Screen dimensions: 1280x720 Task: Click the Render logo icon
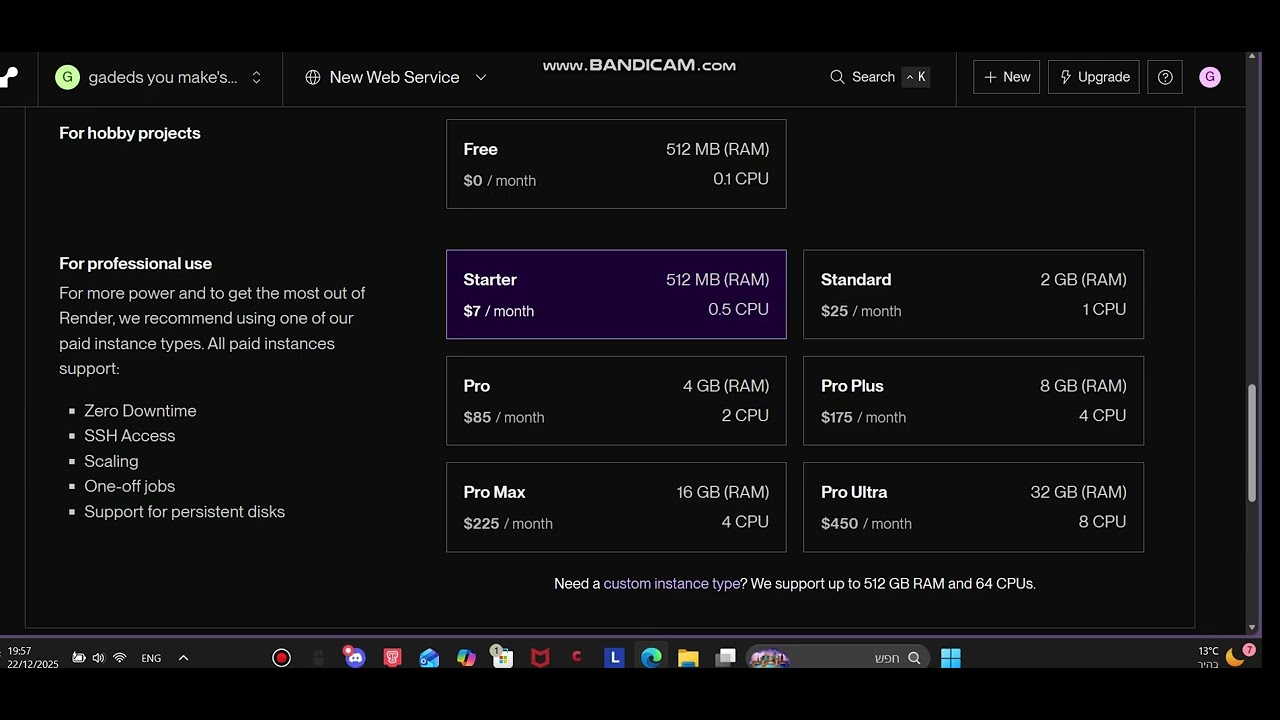[x=8, y=77]
